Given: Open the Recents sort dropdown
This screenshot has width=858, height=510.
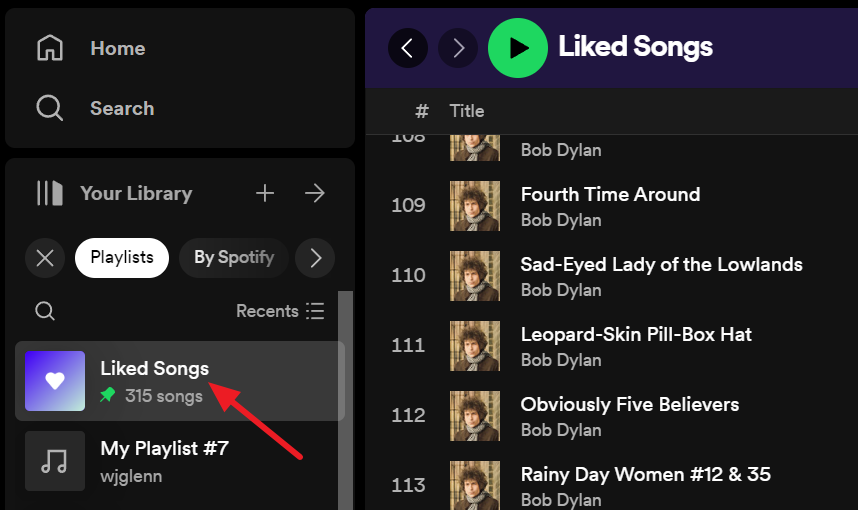Looking at the screenshot, I should click(x=280, y=311).
